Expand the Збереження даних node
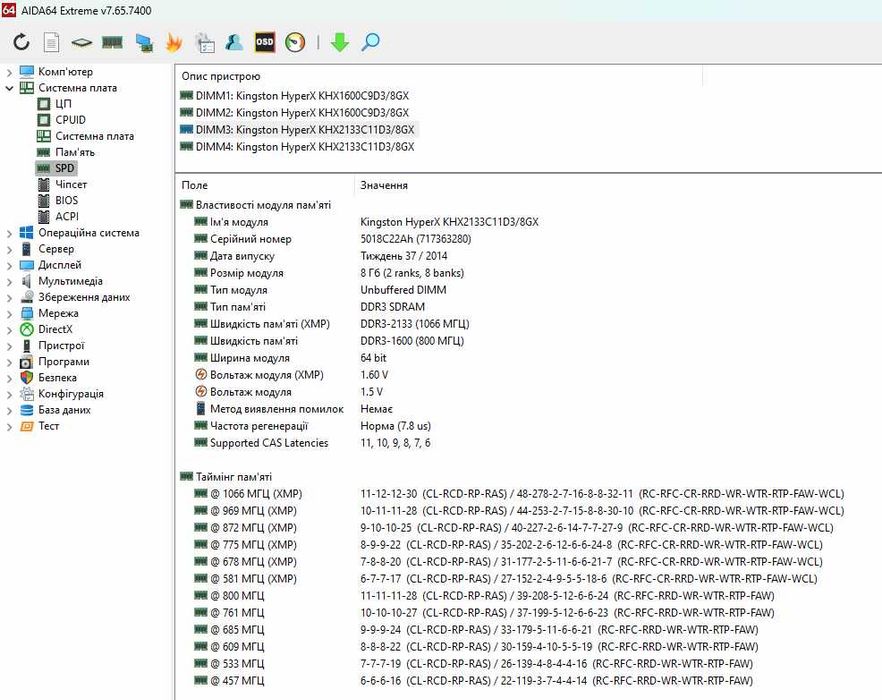 (x=9, y=298)
